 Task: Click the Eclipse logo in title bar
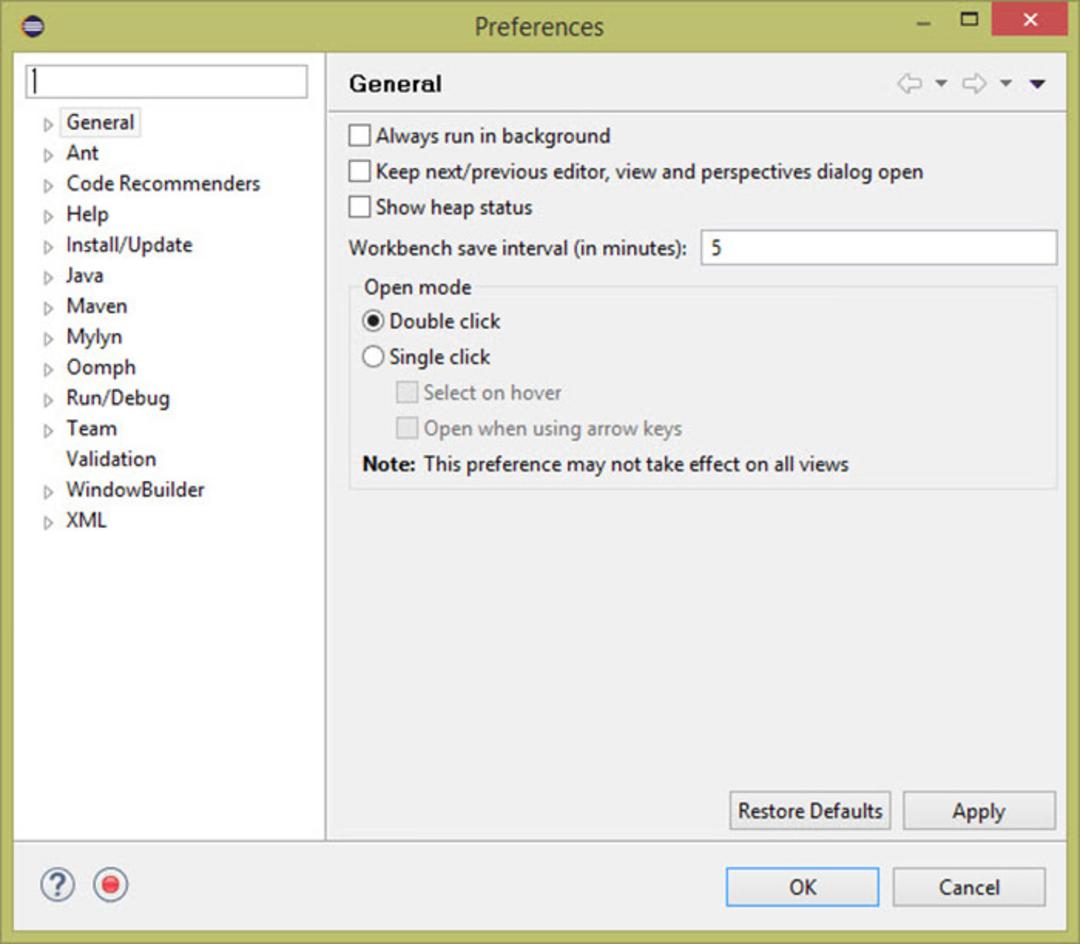32,27
